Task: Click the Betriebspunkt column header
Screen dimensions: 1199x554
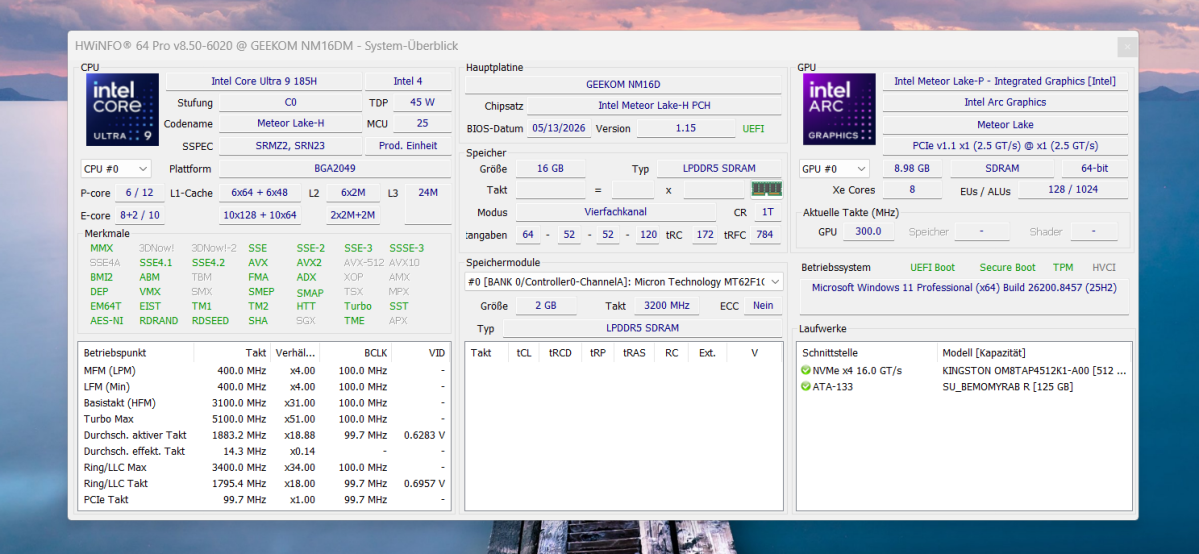Action: tap(136, 353)
